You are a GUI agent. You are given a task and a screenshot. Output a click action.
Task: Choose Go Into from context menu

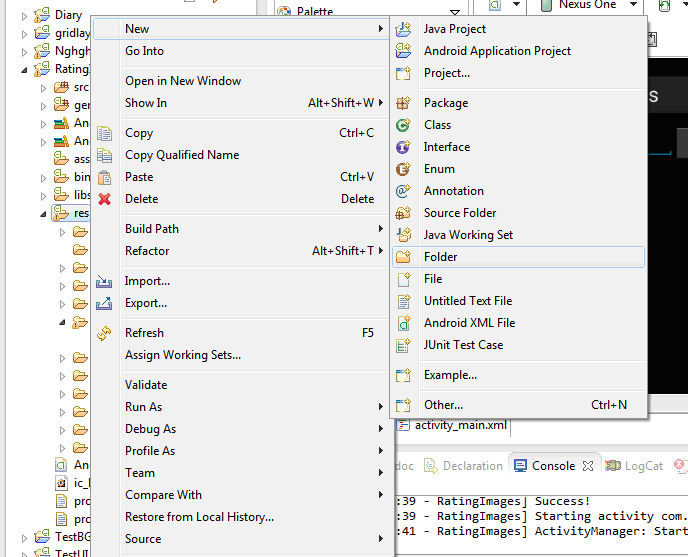pos(240,51)
